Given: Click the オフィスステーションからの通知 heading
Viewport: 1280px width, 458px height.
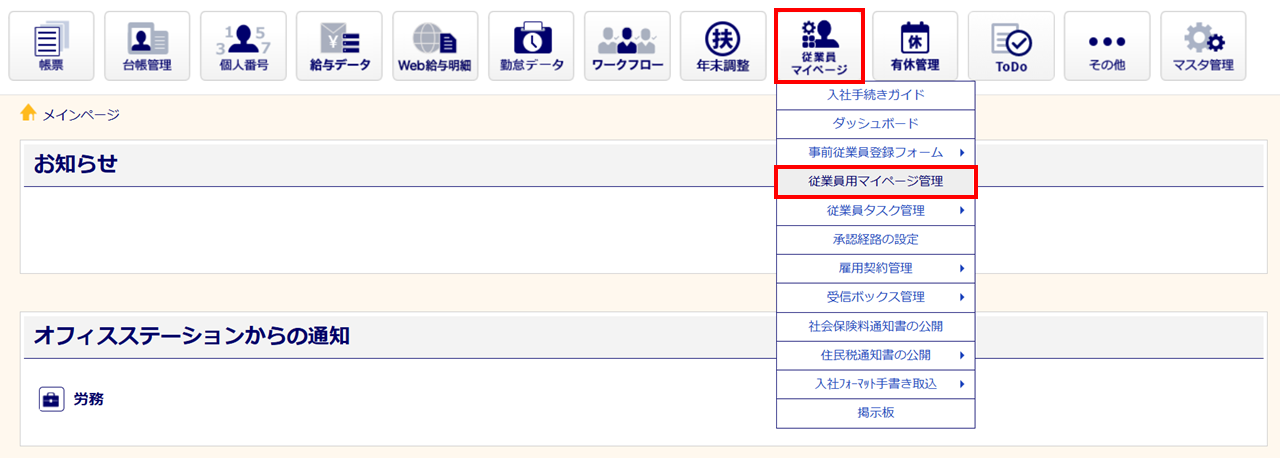Looking at the screenshot, I should (x=191, y=336).
